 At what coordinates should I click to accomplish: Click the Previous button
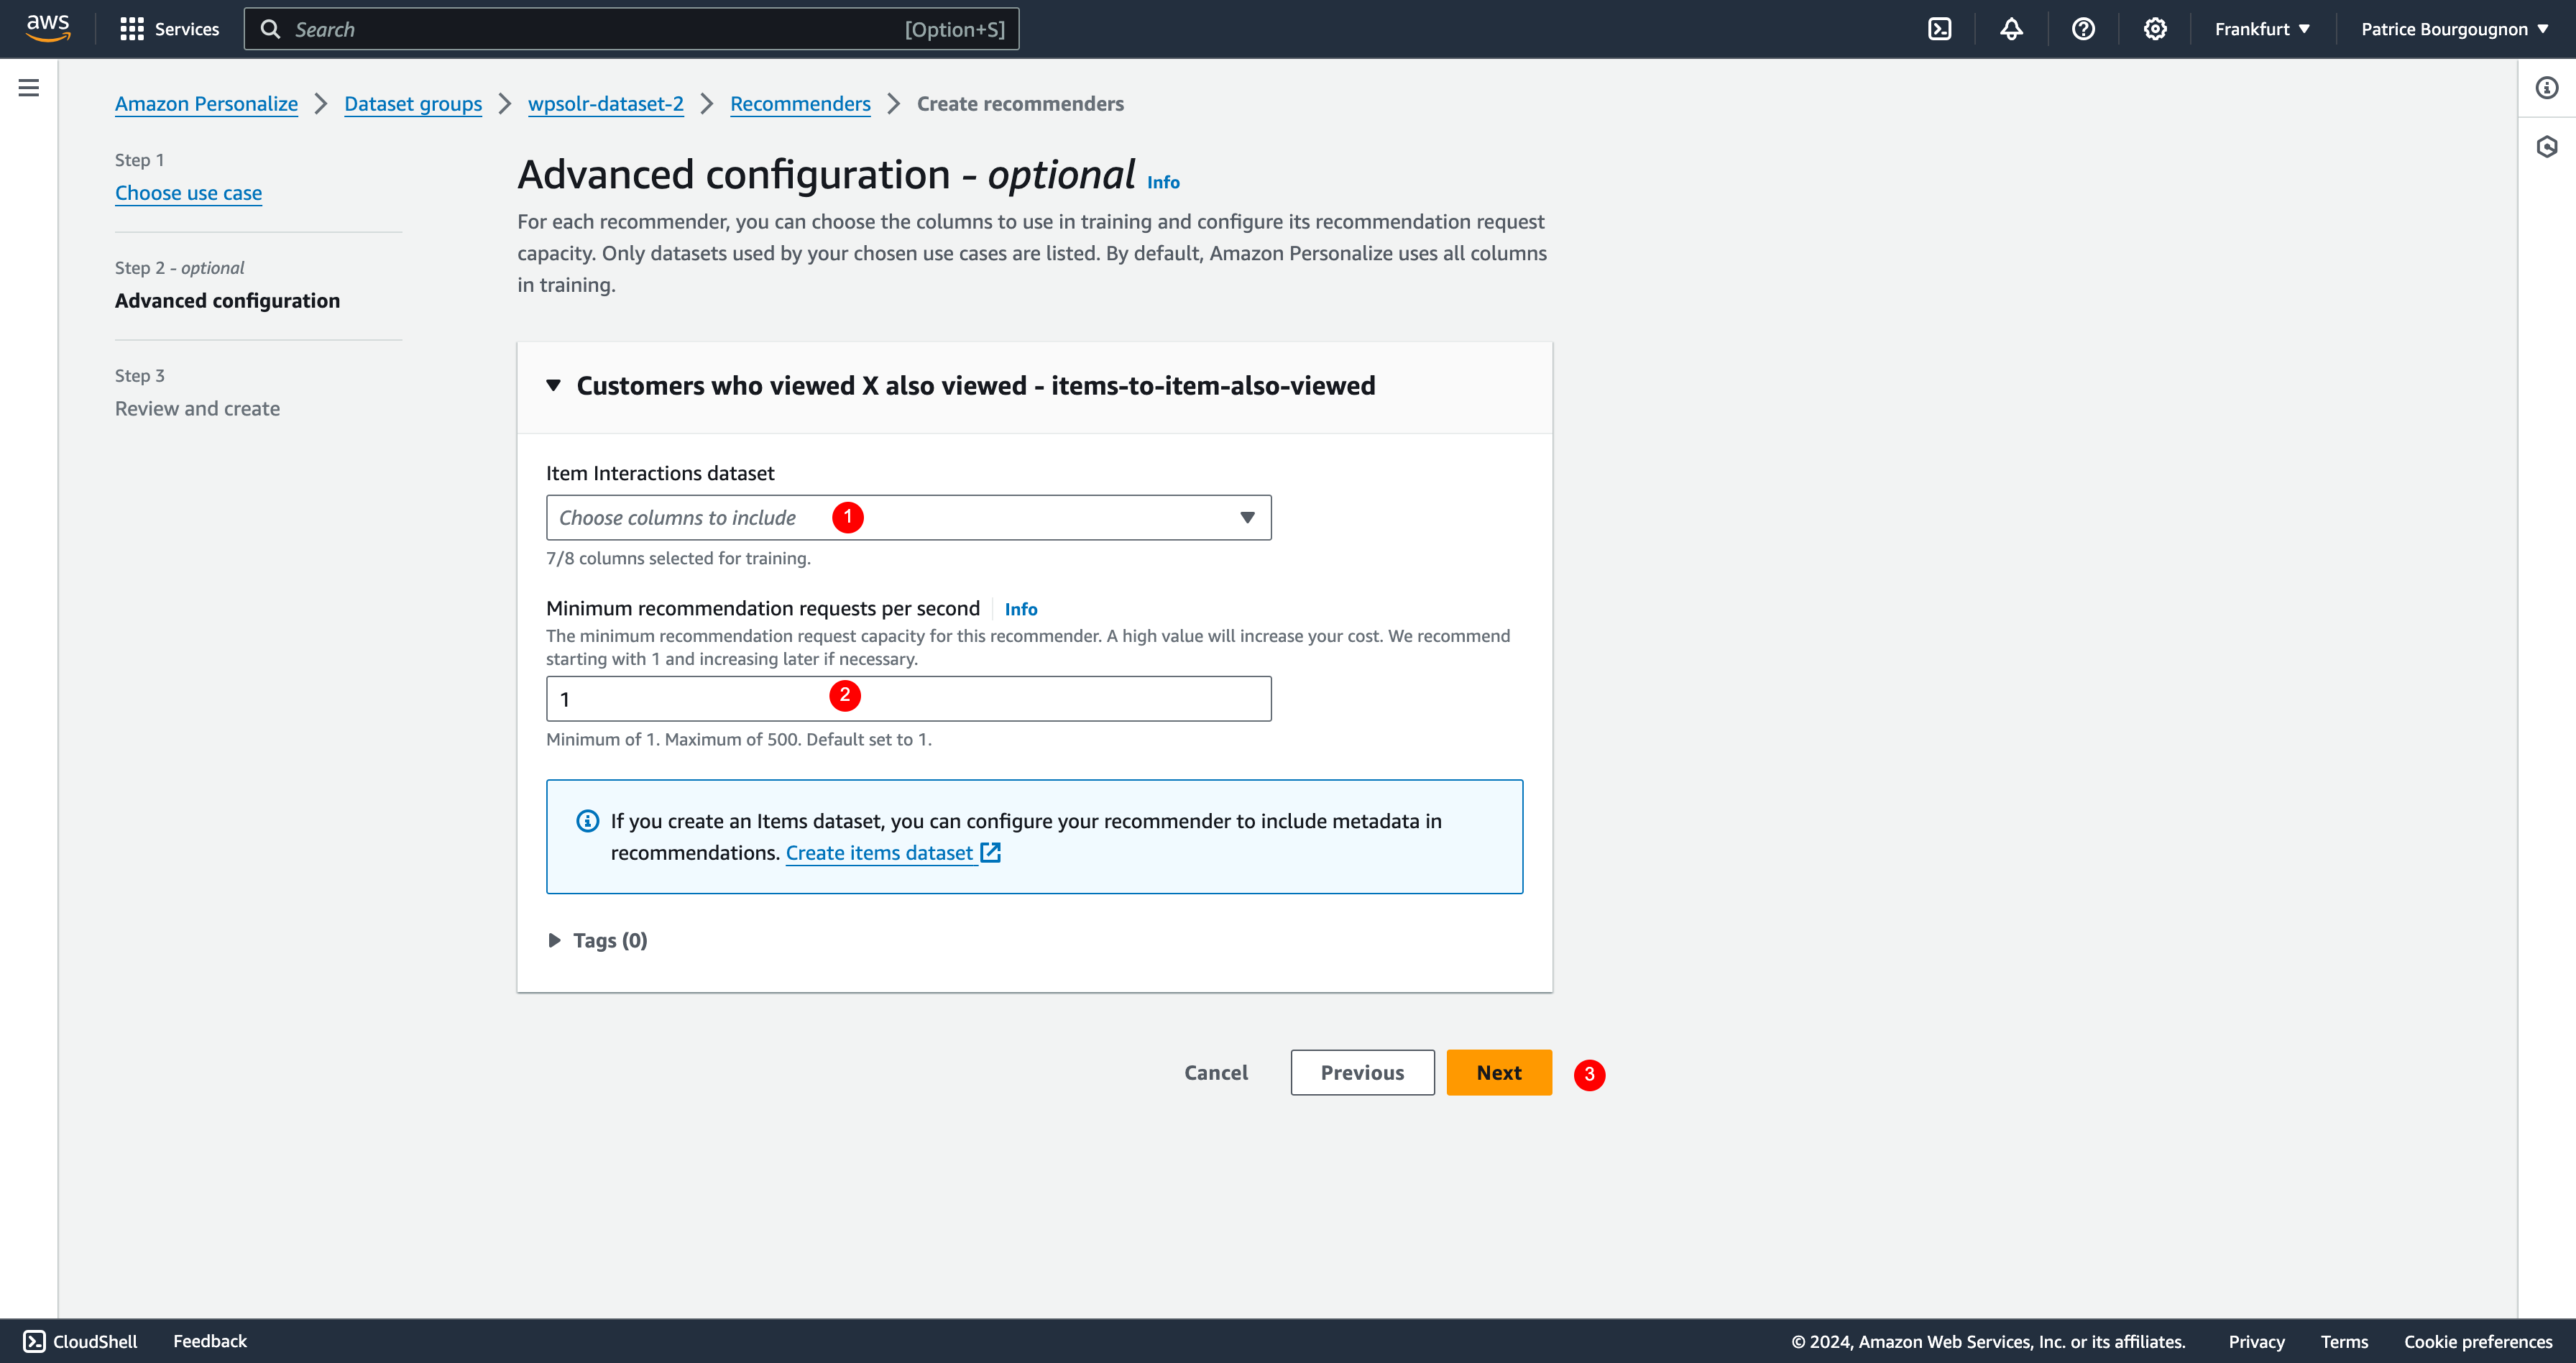pyautogui.click(x=1362, y=1072)
